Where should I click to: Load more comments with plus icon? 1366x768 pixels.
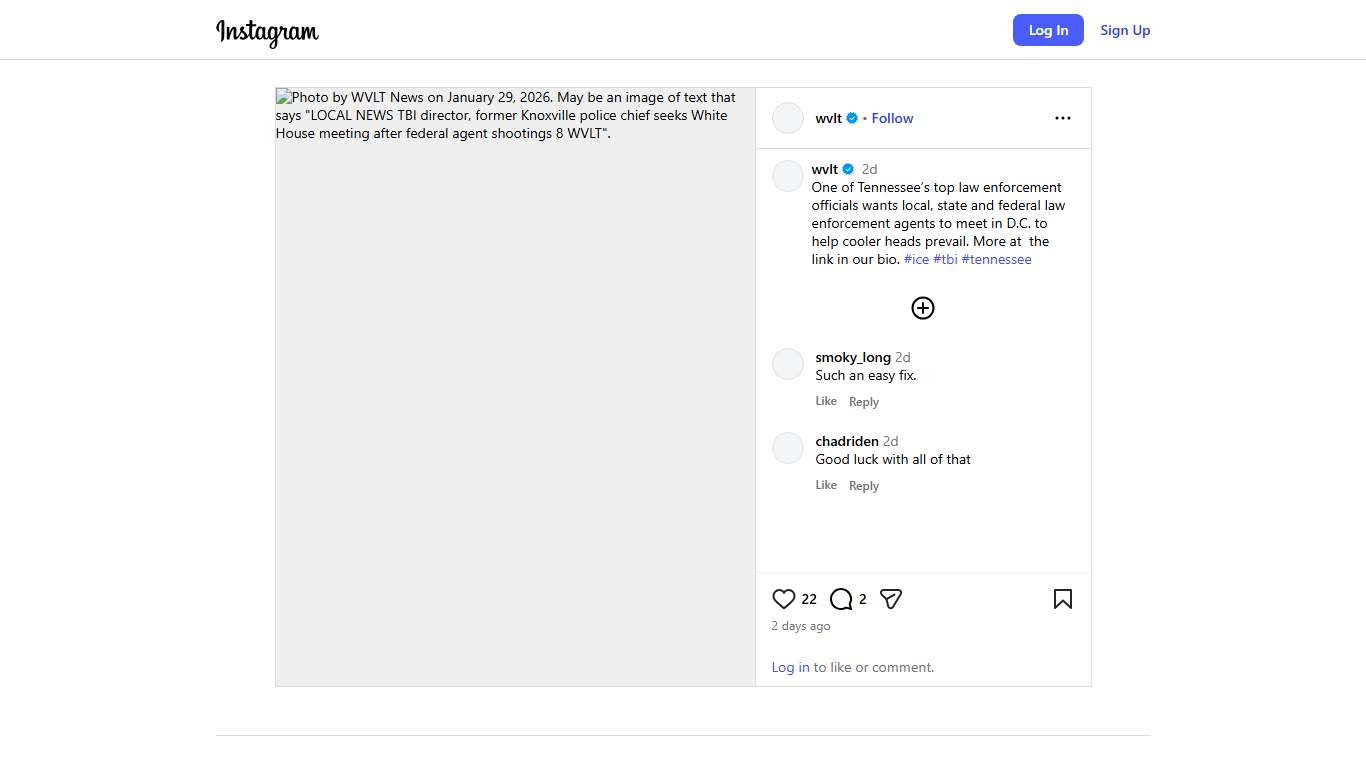[923, 308]
